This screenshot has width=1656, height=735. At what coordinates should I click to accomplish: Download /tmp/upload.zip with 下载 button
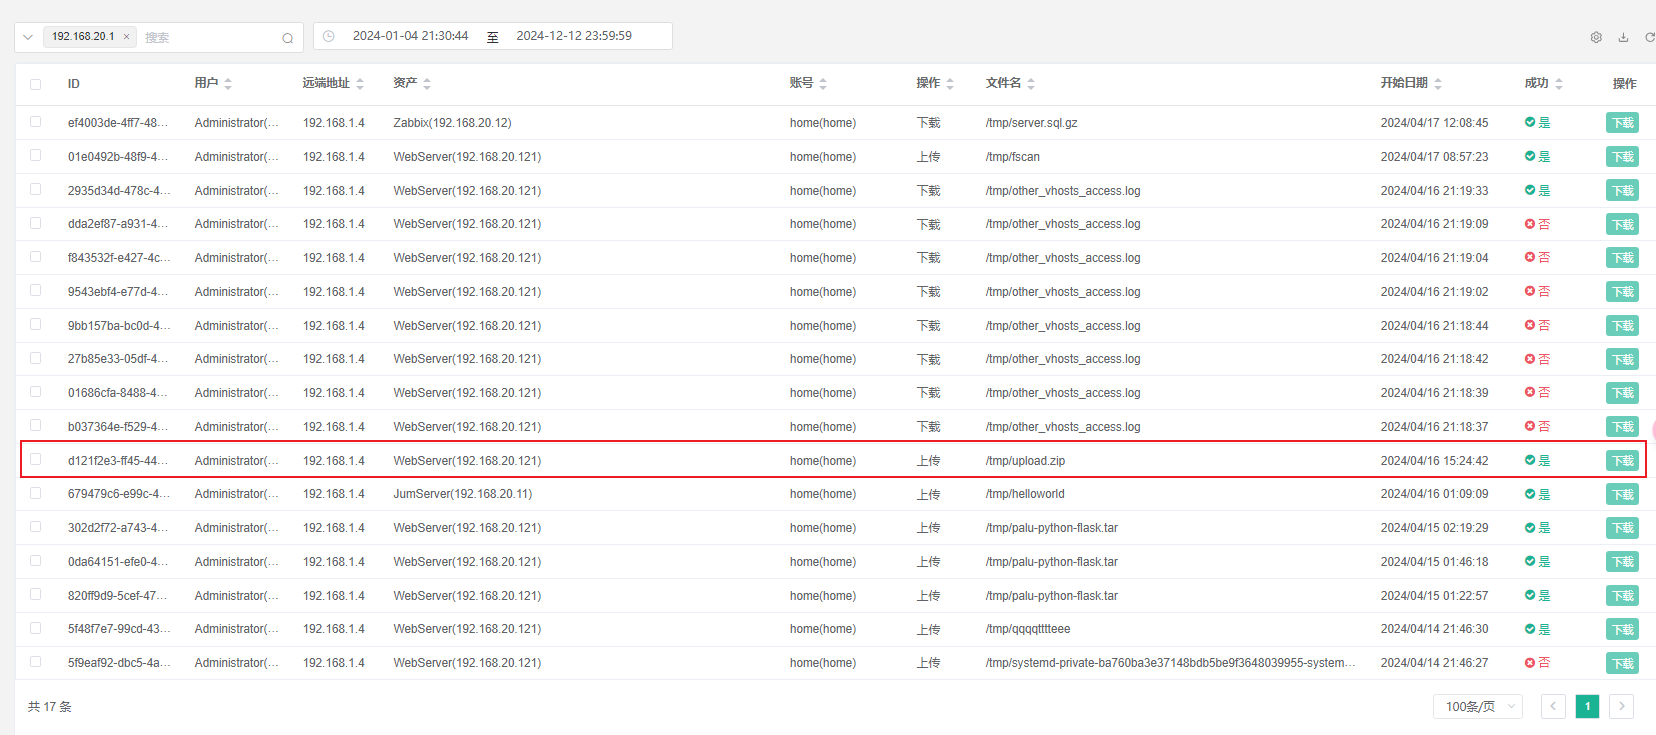[x=1622, y=461]
